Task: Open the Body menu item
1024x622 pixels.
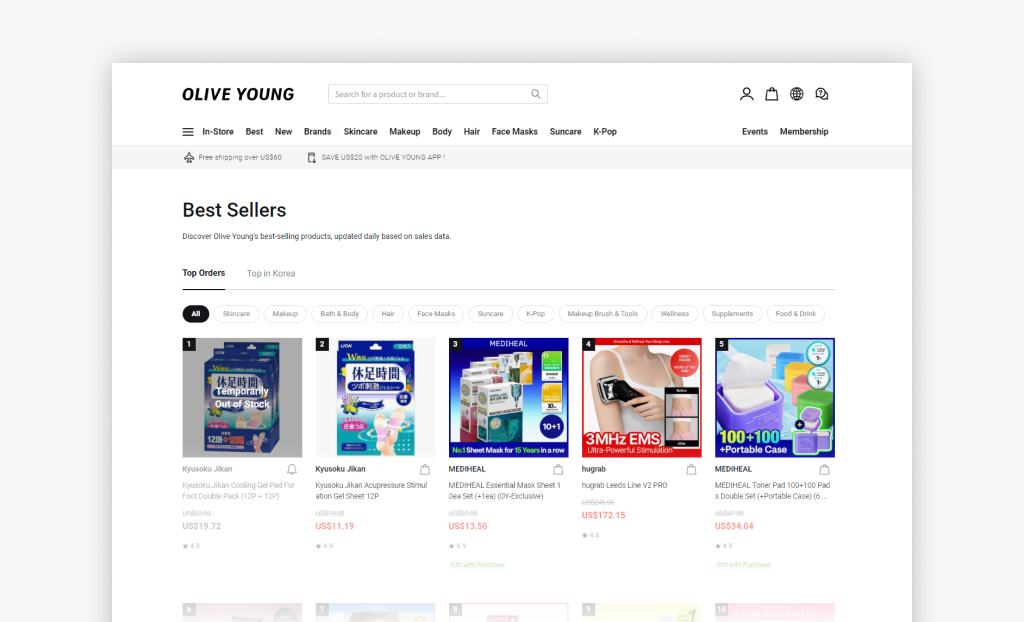Action: pyautogui.click(x=442, y=131)
